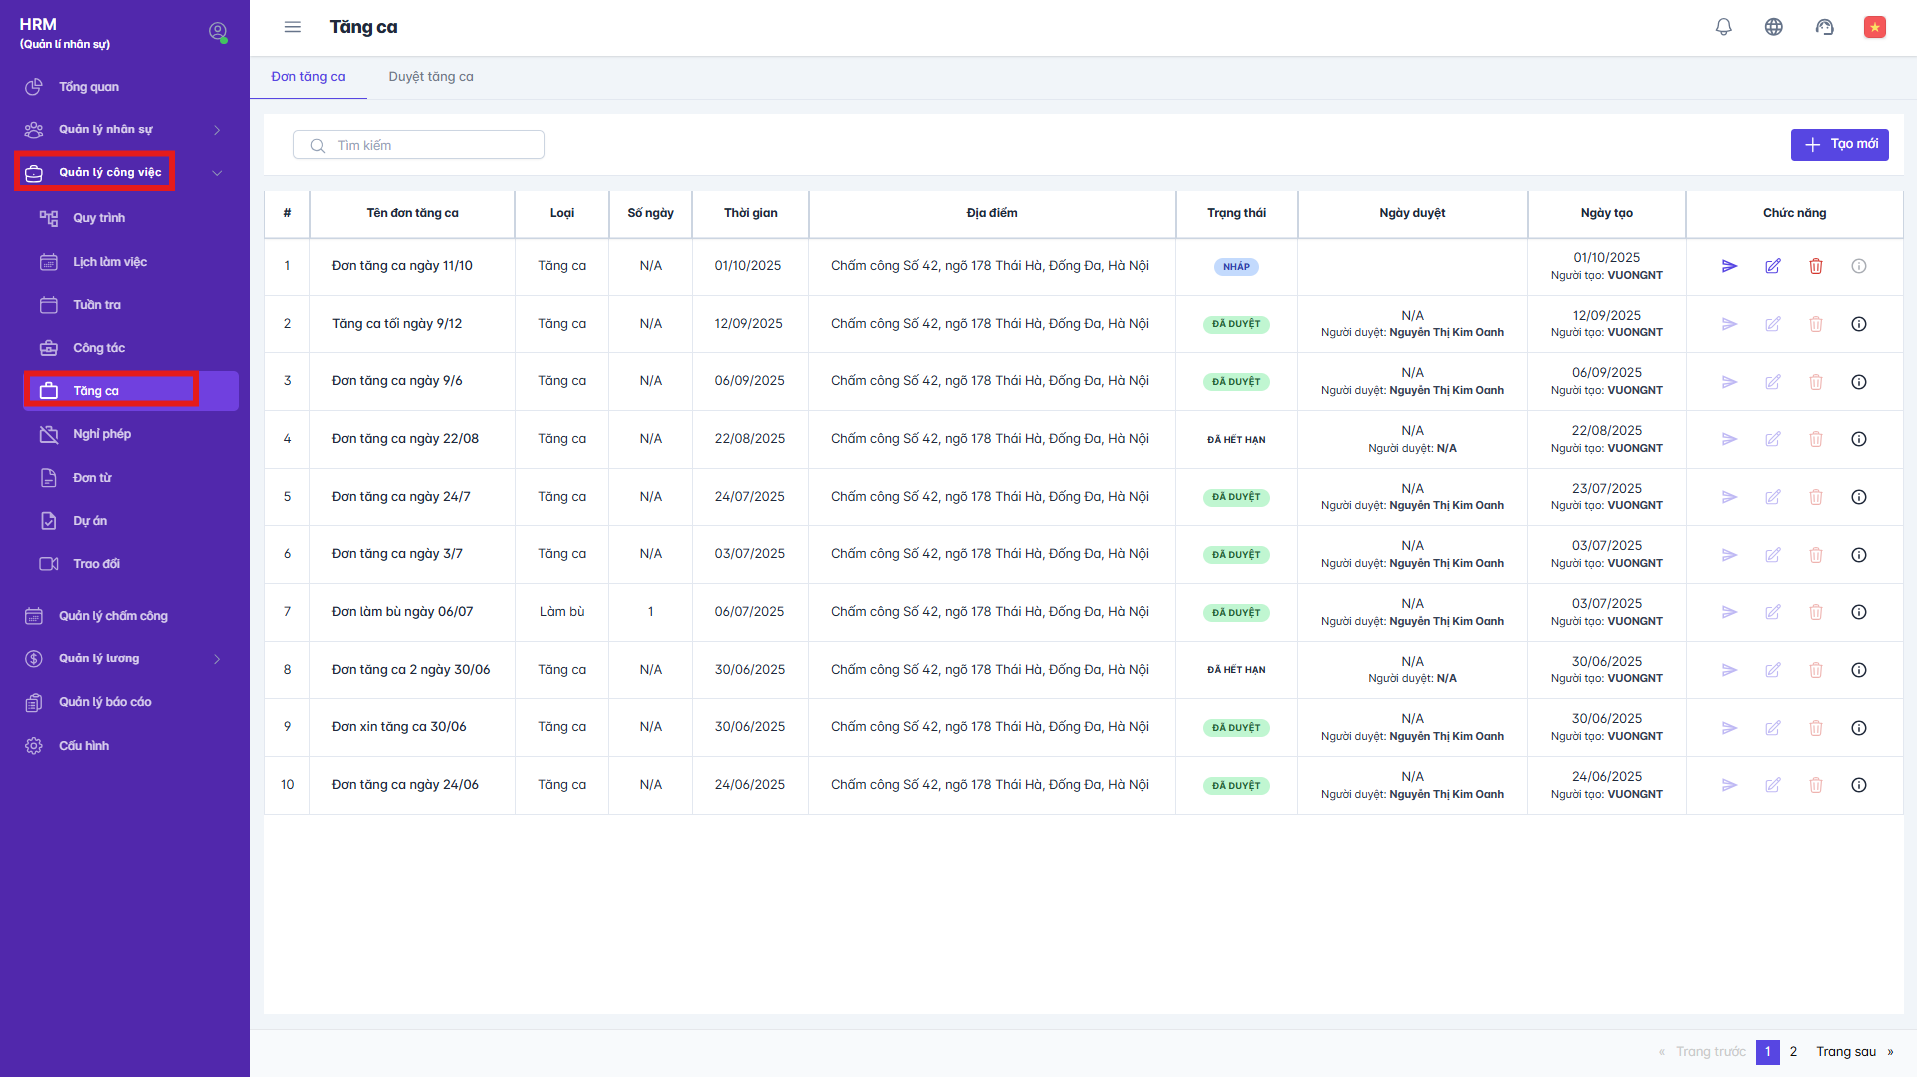The width and height of the screenshot is (1917, 1077).
Task: Go to page 2 in pagination
Action: tap(1793, 1052)
